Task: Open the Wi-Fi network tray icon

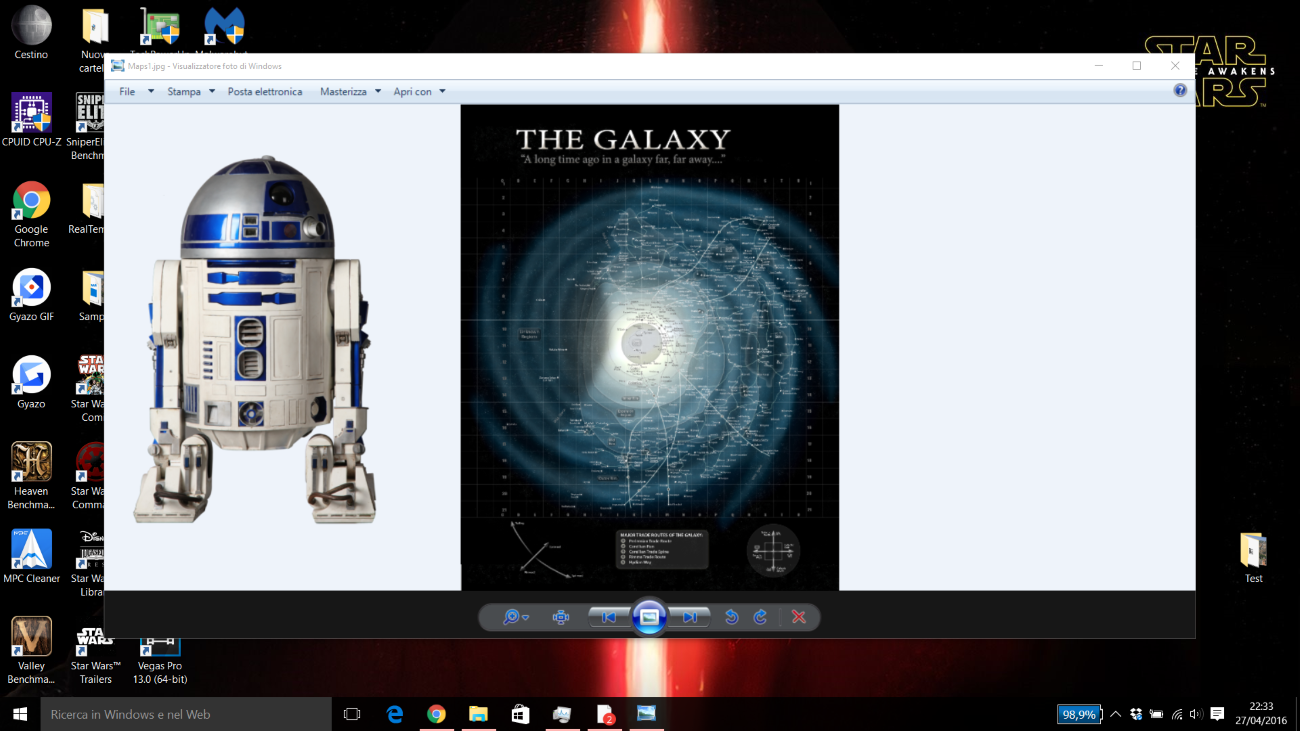Action: pos(1177,714)
